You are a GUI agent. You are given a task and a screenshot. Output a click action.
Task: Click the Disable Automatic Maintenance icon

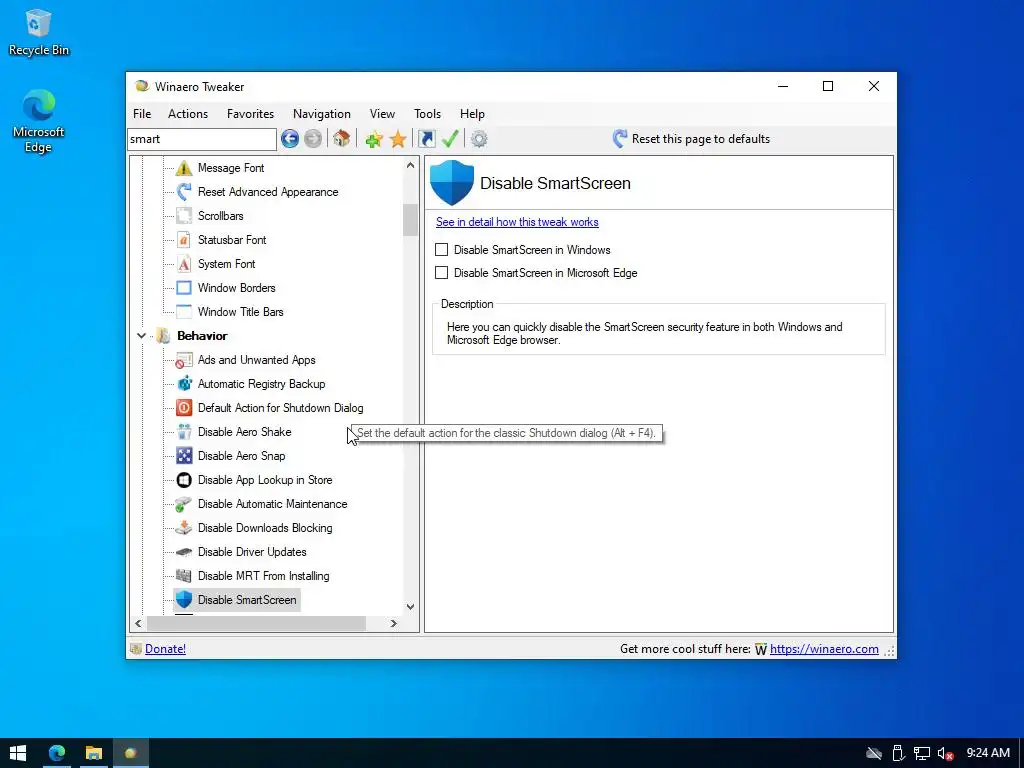[184, 504]
